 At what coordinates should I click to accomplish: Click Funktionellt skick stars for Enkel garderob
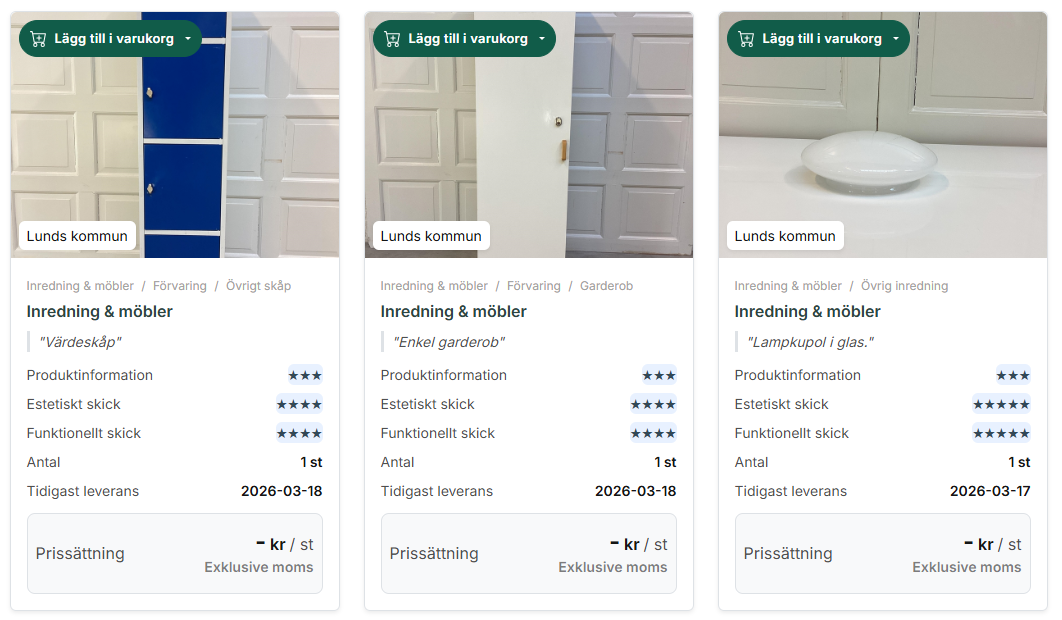(x=653, y=433)
